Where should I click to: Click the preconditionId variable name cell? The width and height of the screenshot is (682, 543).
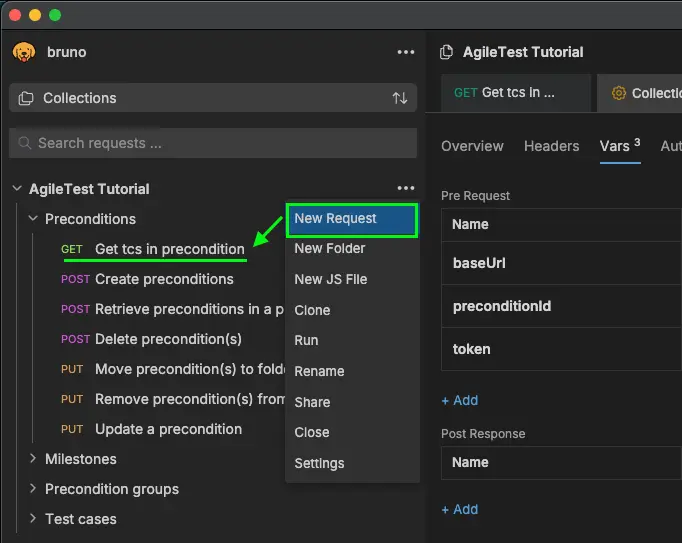coord(561,306)
